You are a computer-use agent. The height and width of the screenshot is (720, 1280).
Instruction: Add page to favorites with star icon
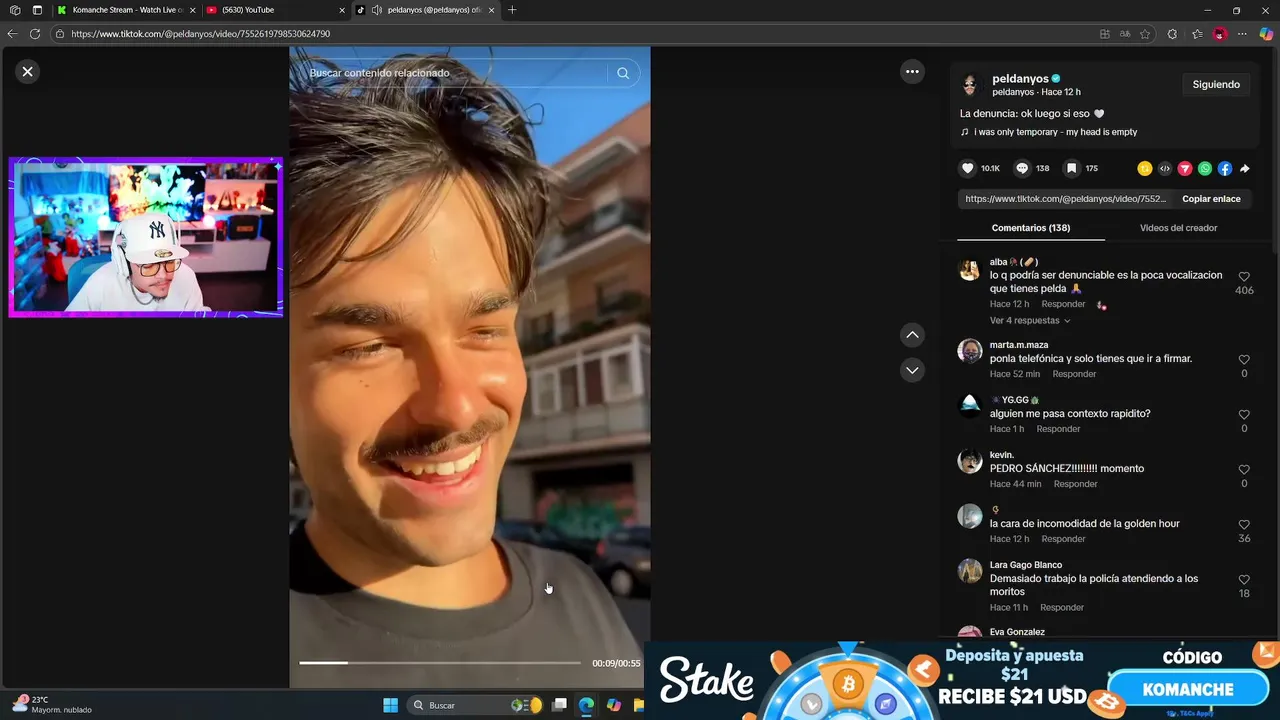(x=1145, y=34)
